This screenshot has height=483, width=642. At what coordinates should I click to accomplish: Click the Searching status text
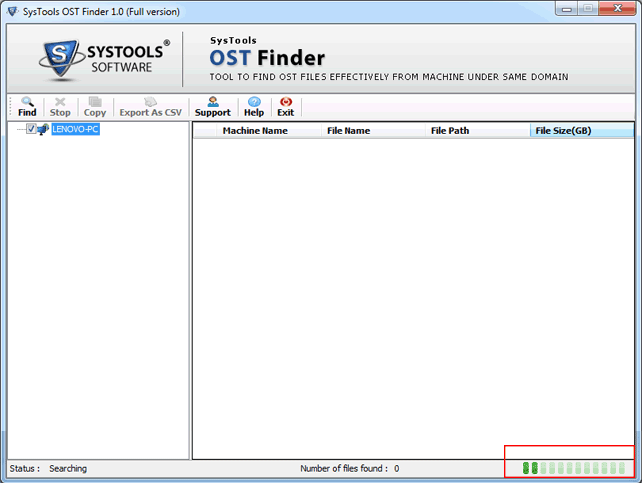pos(68,468)
